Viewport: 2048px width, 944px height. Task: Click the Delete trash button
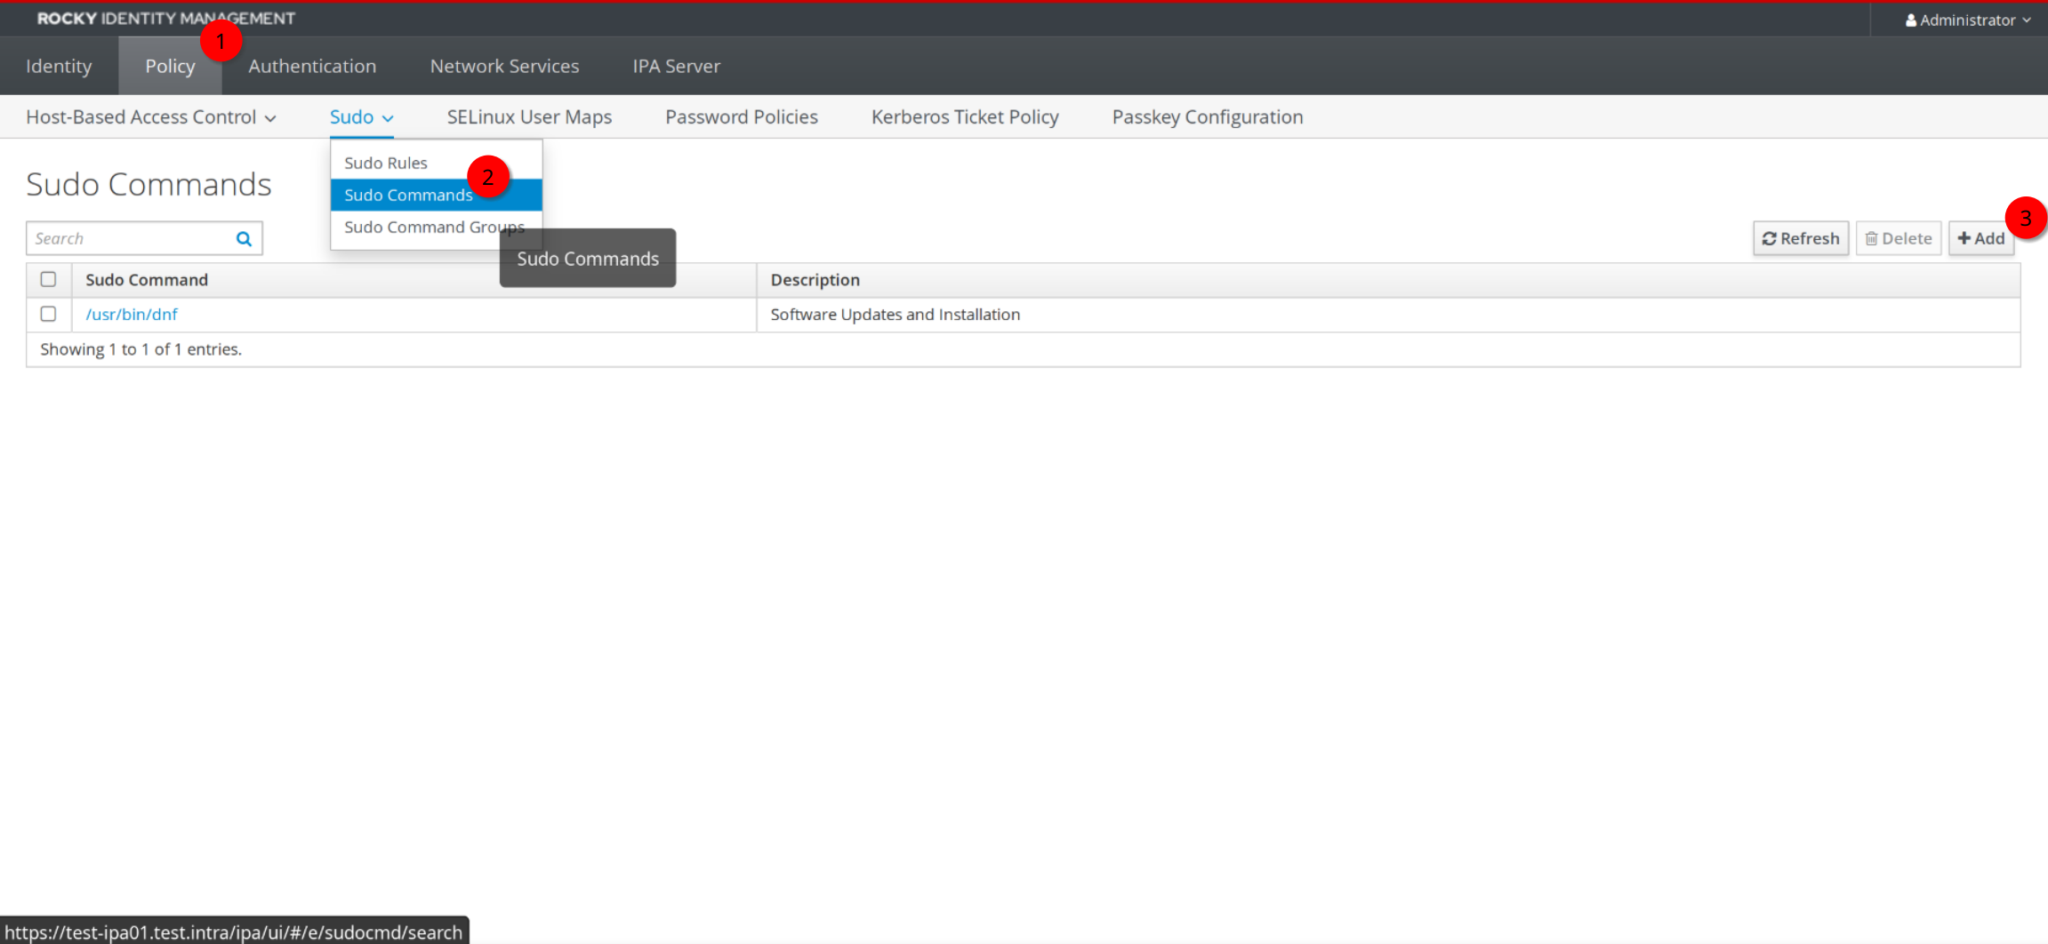tap(1898, 239)
